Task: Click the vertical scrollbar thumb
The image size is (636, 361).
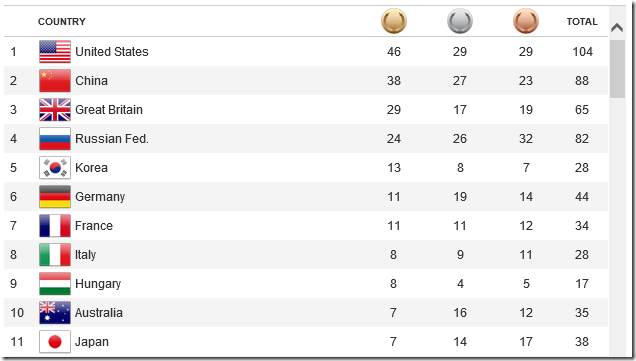Action: pyautogui.click(x=617, y=69)
